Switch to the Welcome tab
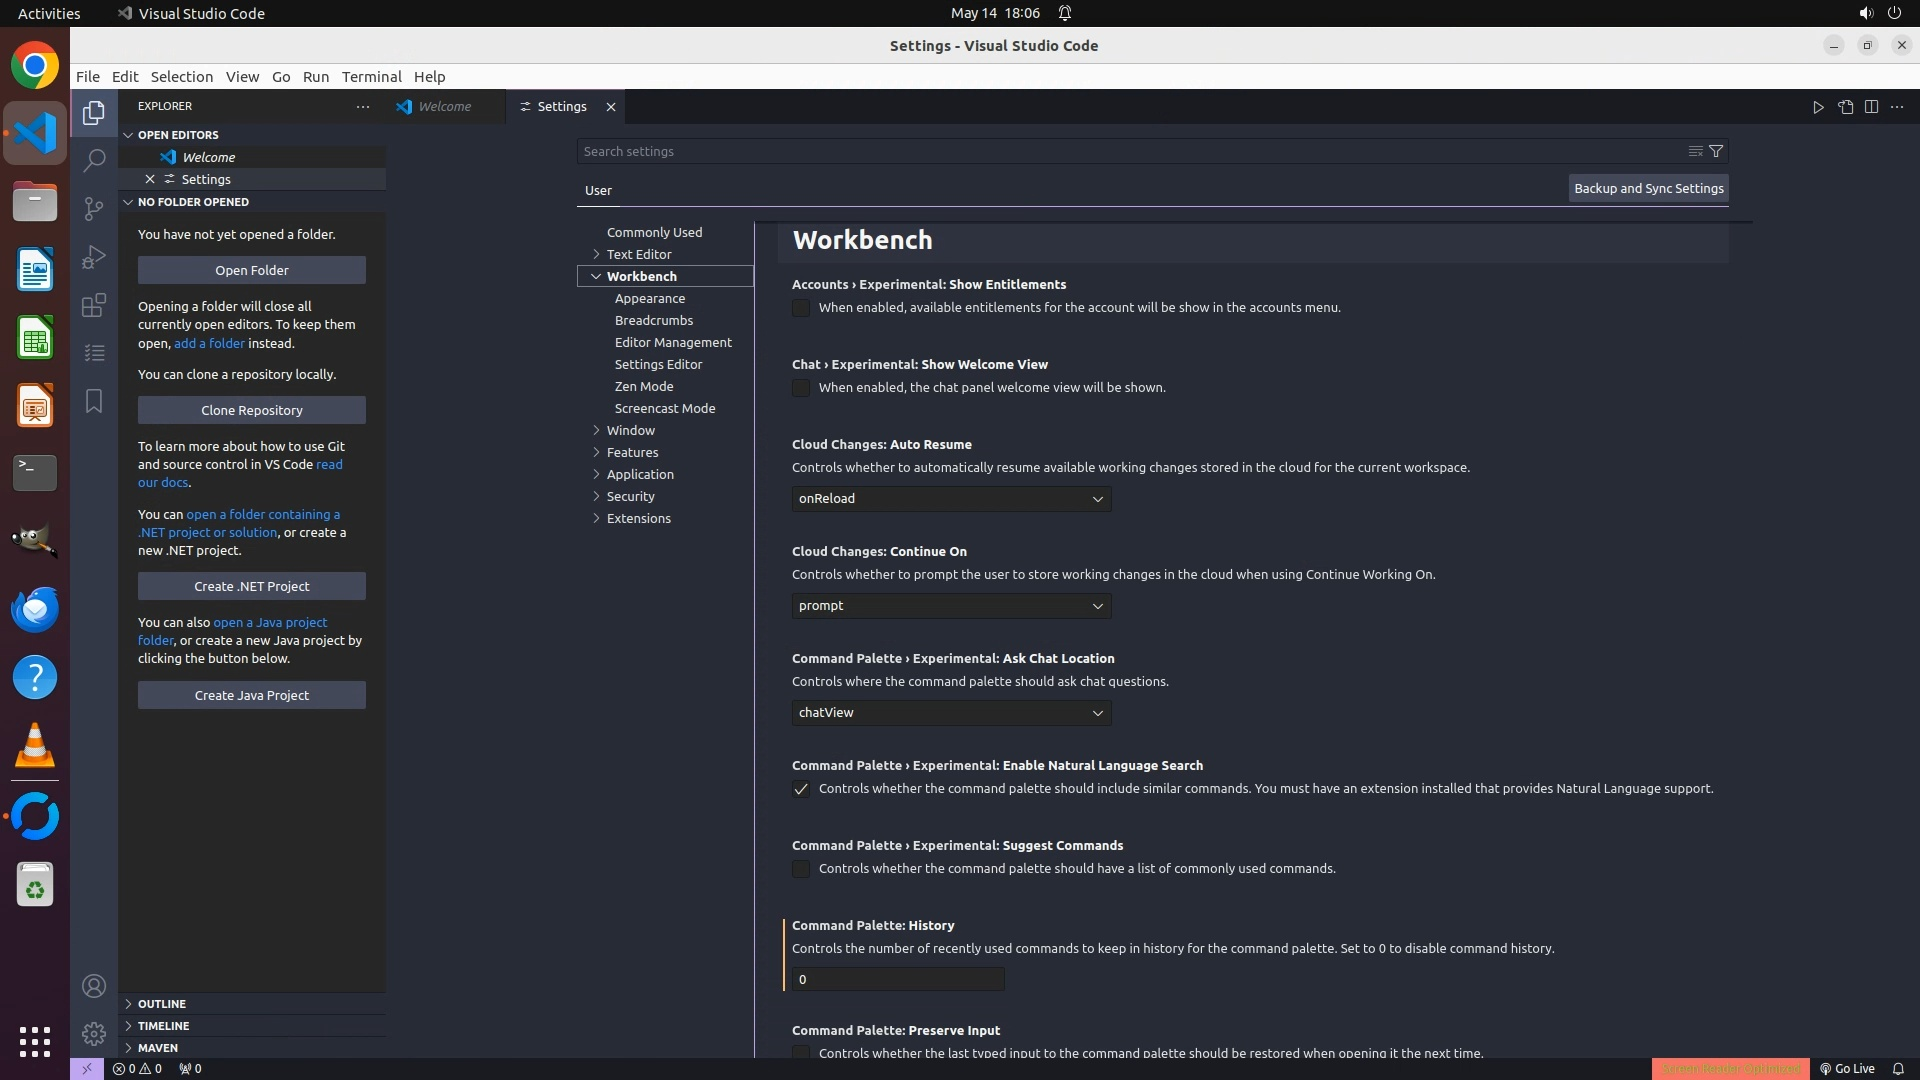The image size is (1920, 1080). point(444,106)
